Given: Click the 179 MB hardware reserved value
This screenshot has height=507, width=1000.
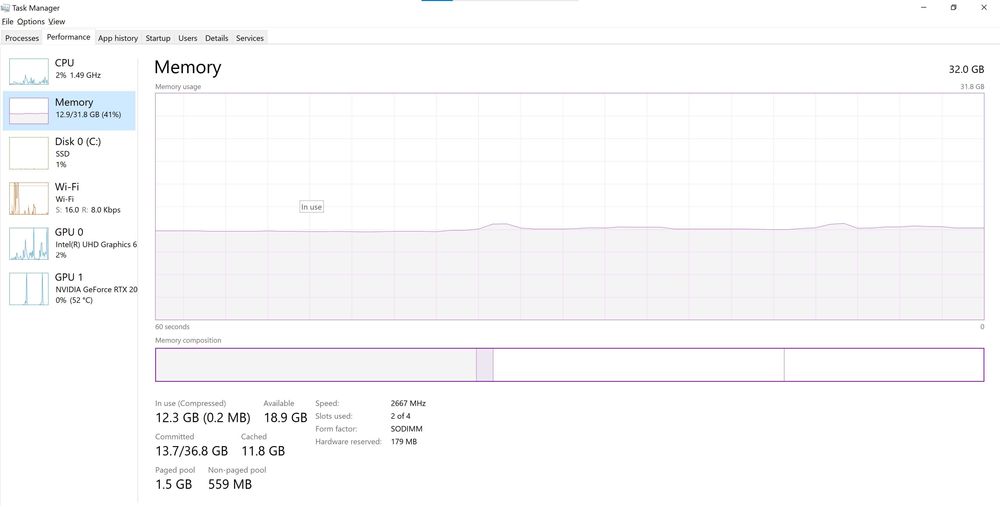Looking at the screenshot, I should click(404, 441).
